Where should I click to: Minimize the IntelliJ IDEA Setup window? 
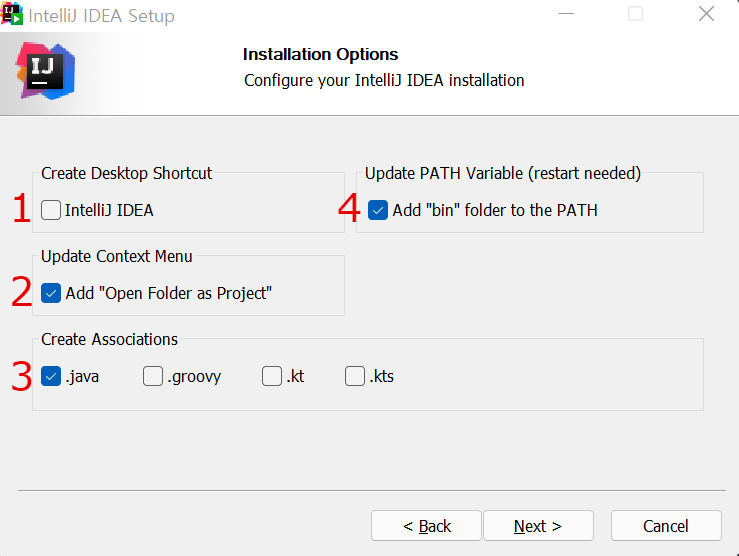pyautogui.click(x=567, y=14)
